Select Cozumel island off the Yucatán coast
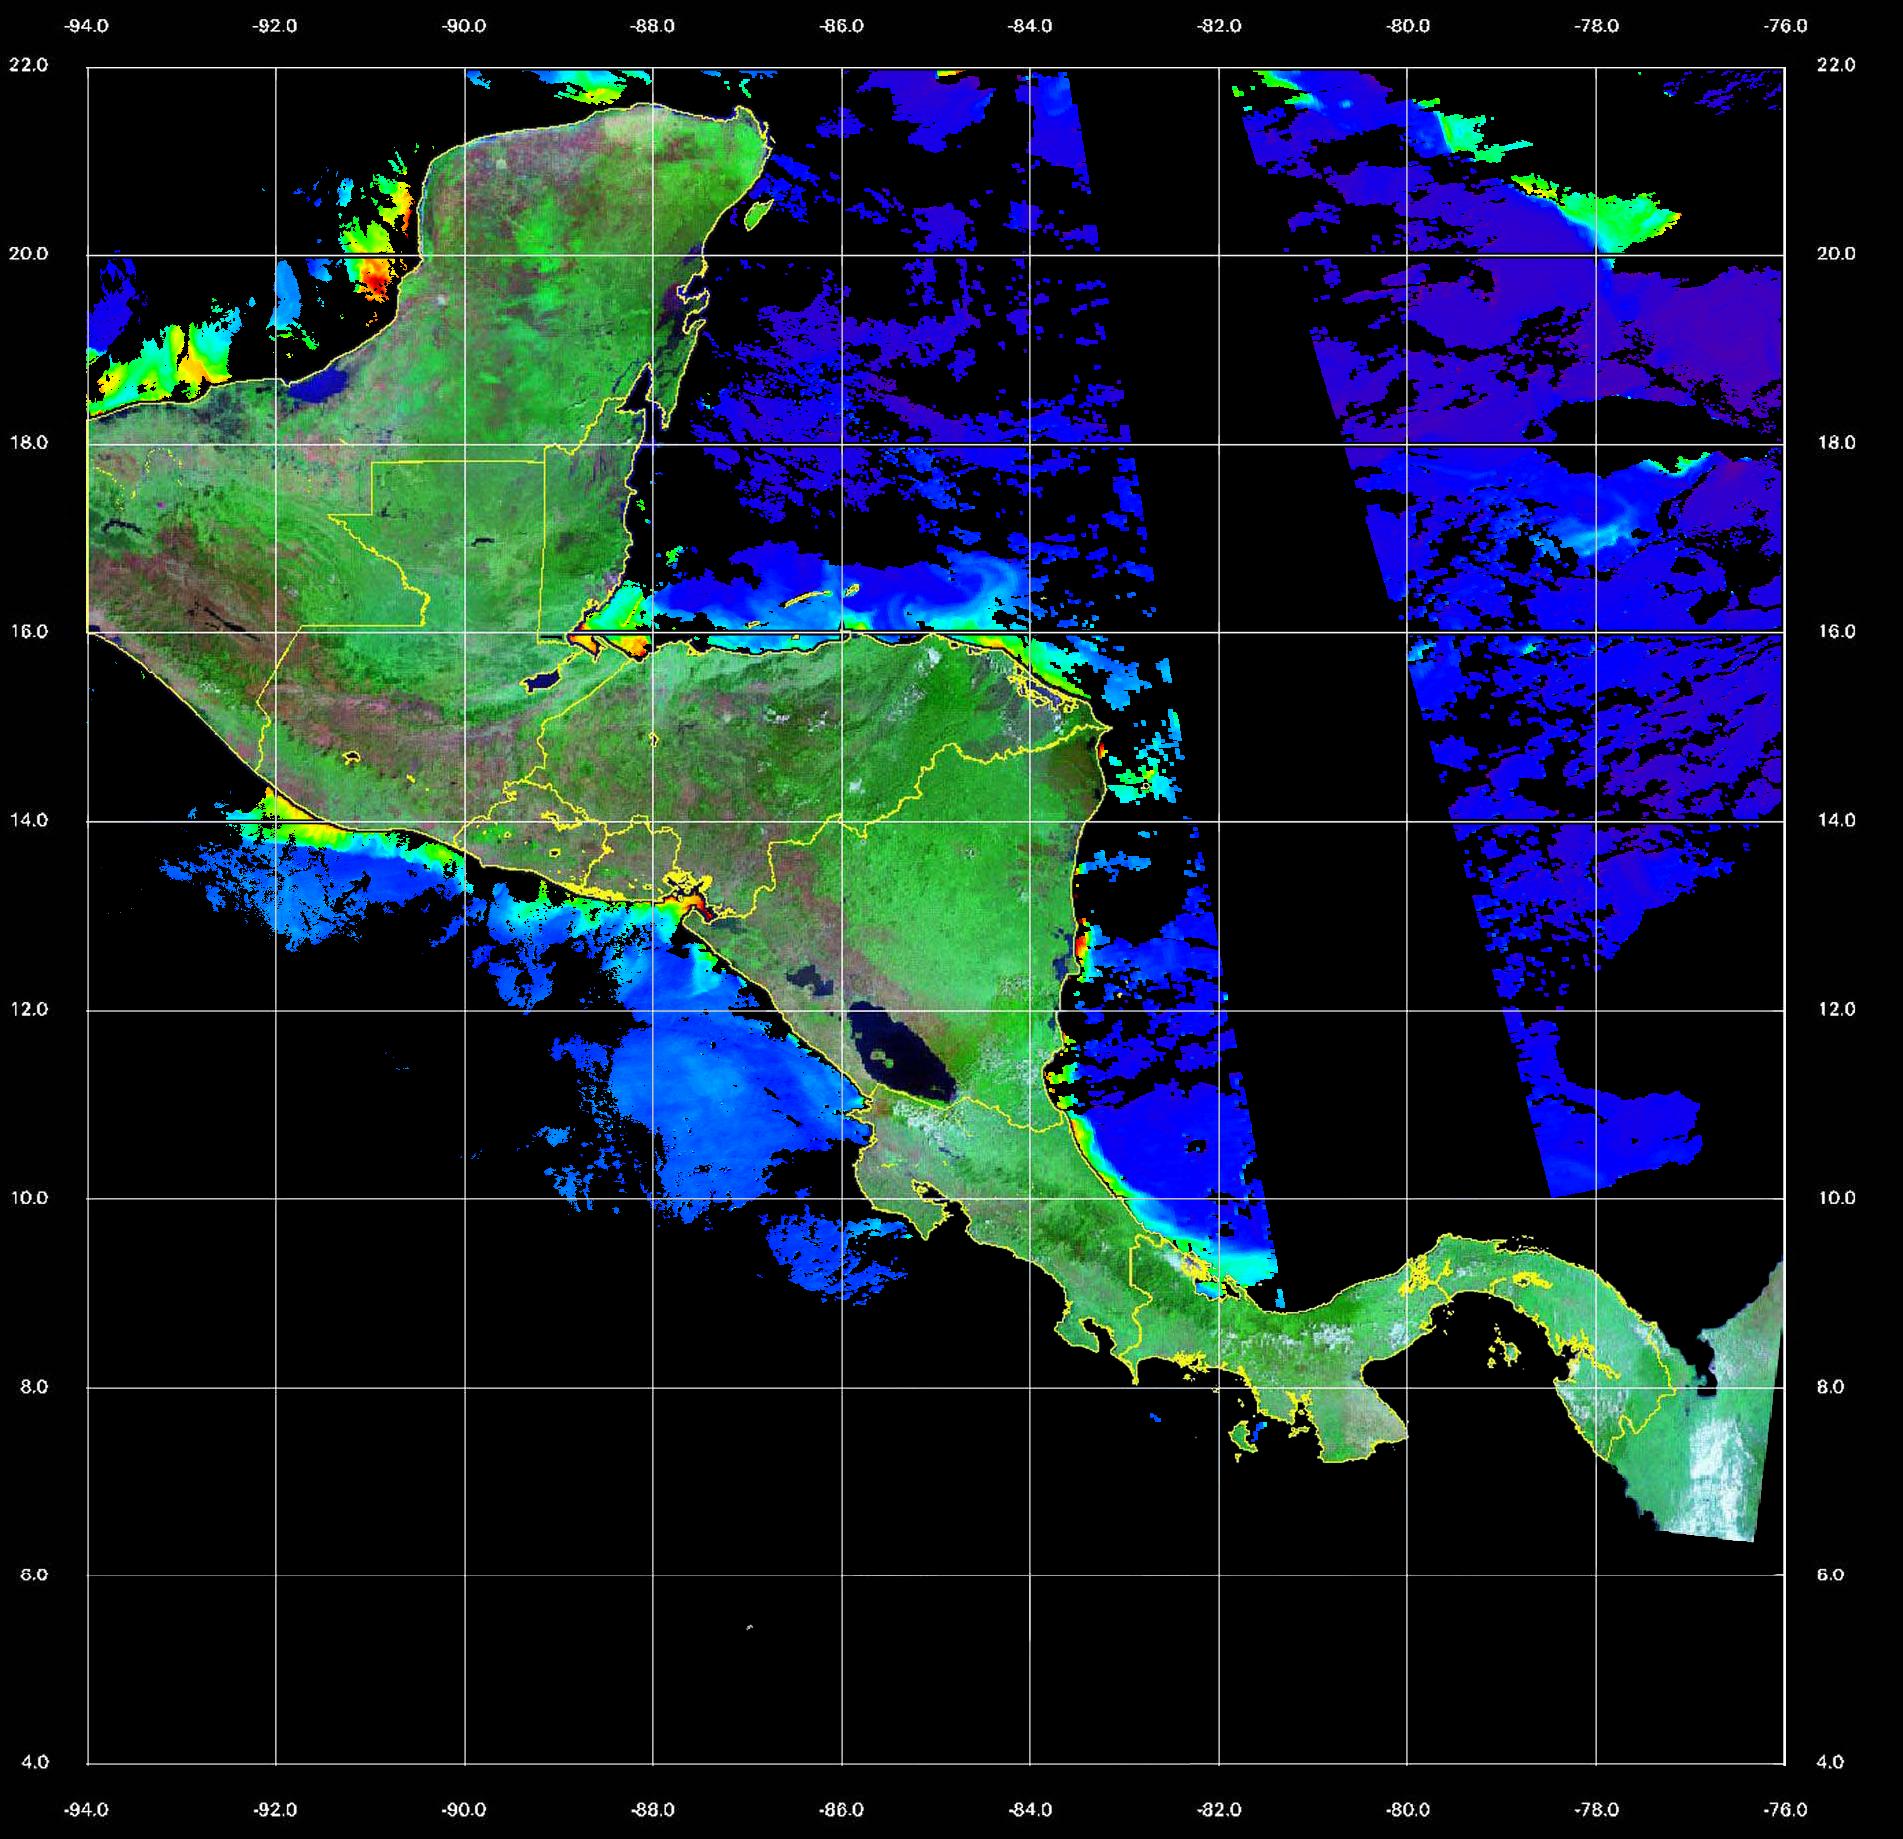This screenshot has width=1903, height=1839. pos(758,213)
